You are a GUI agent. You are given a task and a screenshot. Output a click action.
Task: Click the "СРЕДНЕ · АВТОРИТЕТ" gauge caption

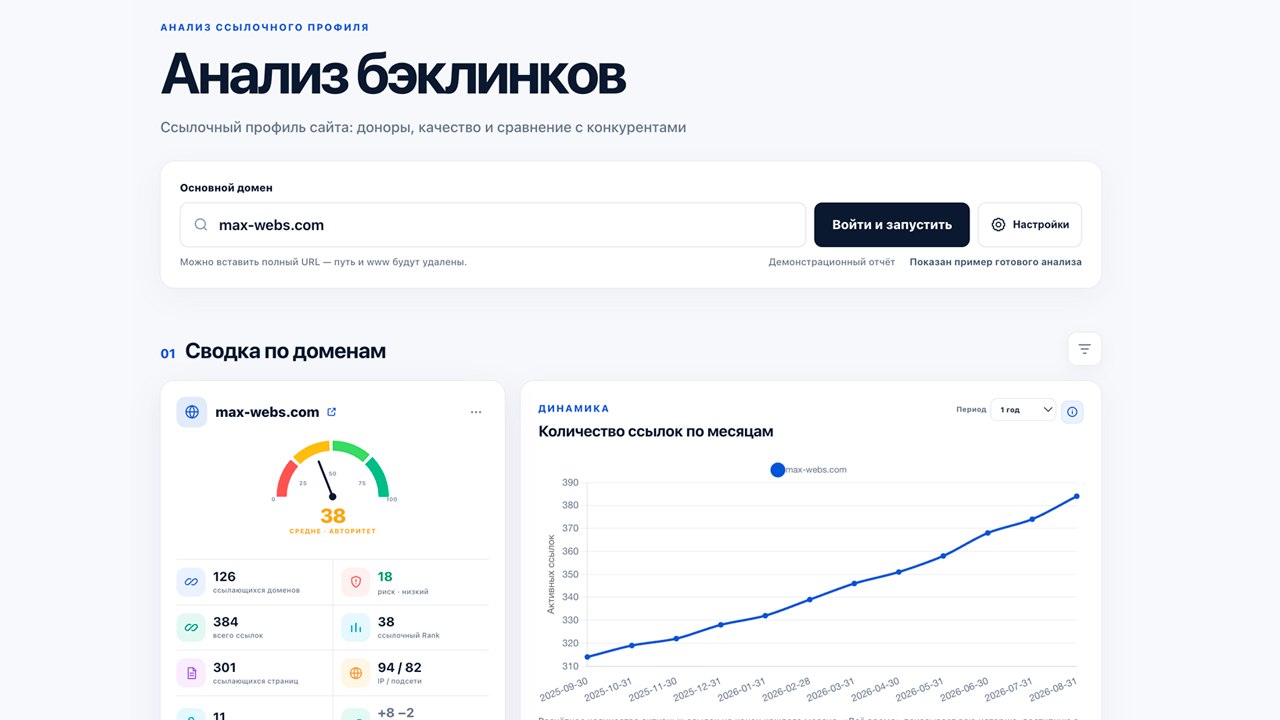(x=333, y=531)
